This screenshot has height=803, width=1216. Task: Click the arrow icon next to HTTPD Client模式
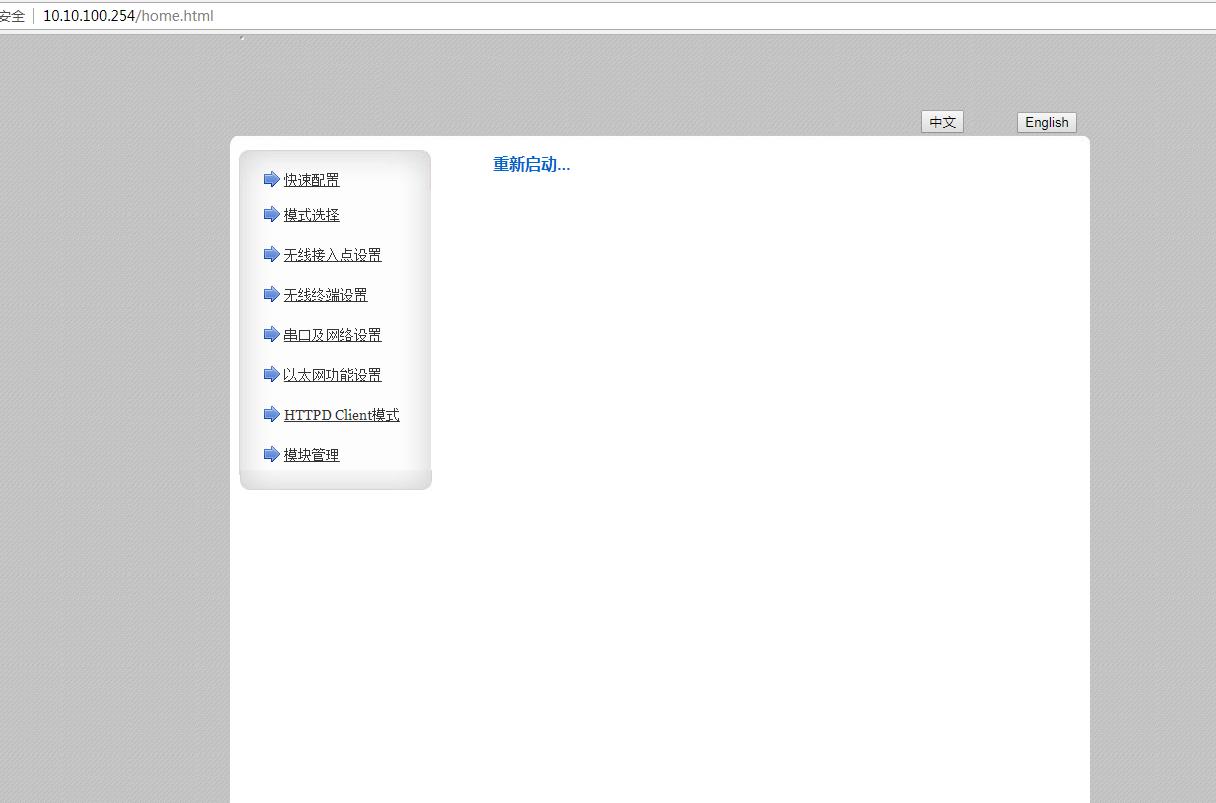(x=271, y=414)
